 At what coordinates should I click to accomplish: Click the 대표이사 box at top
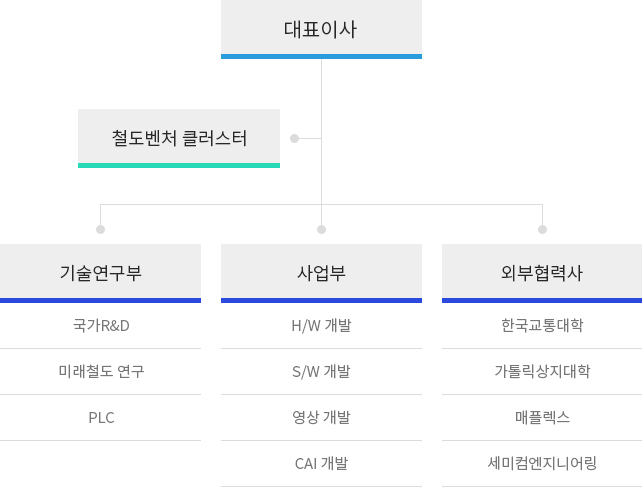tap(321, 29)
